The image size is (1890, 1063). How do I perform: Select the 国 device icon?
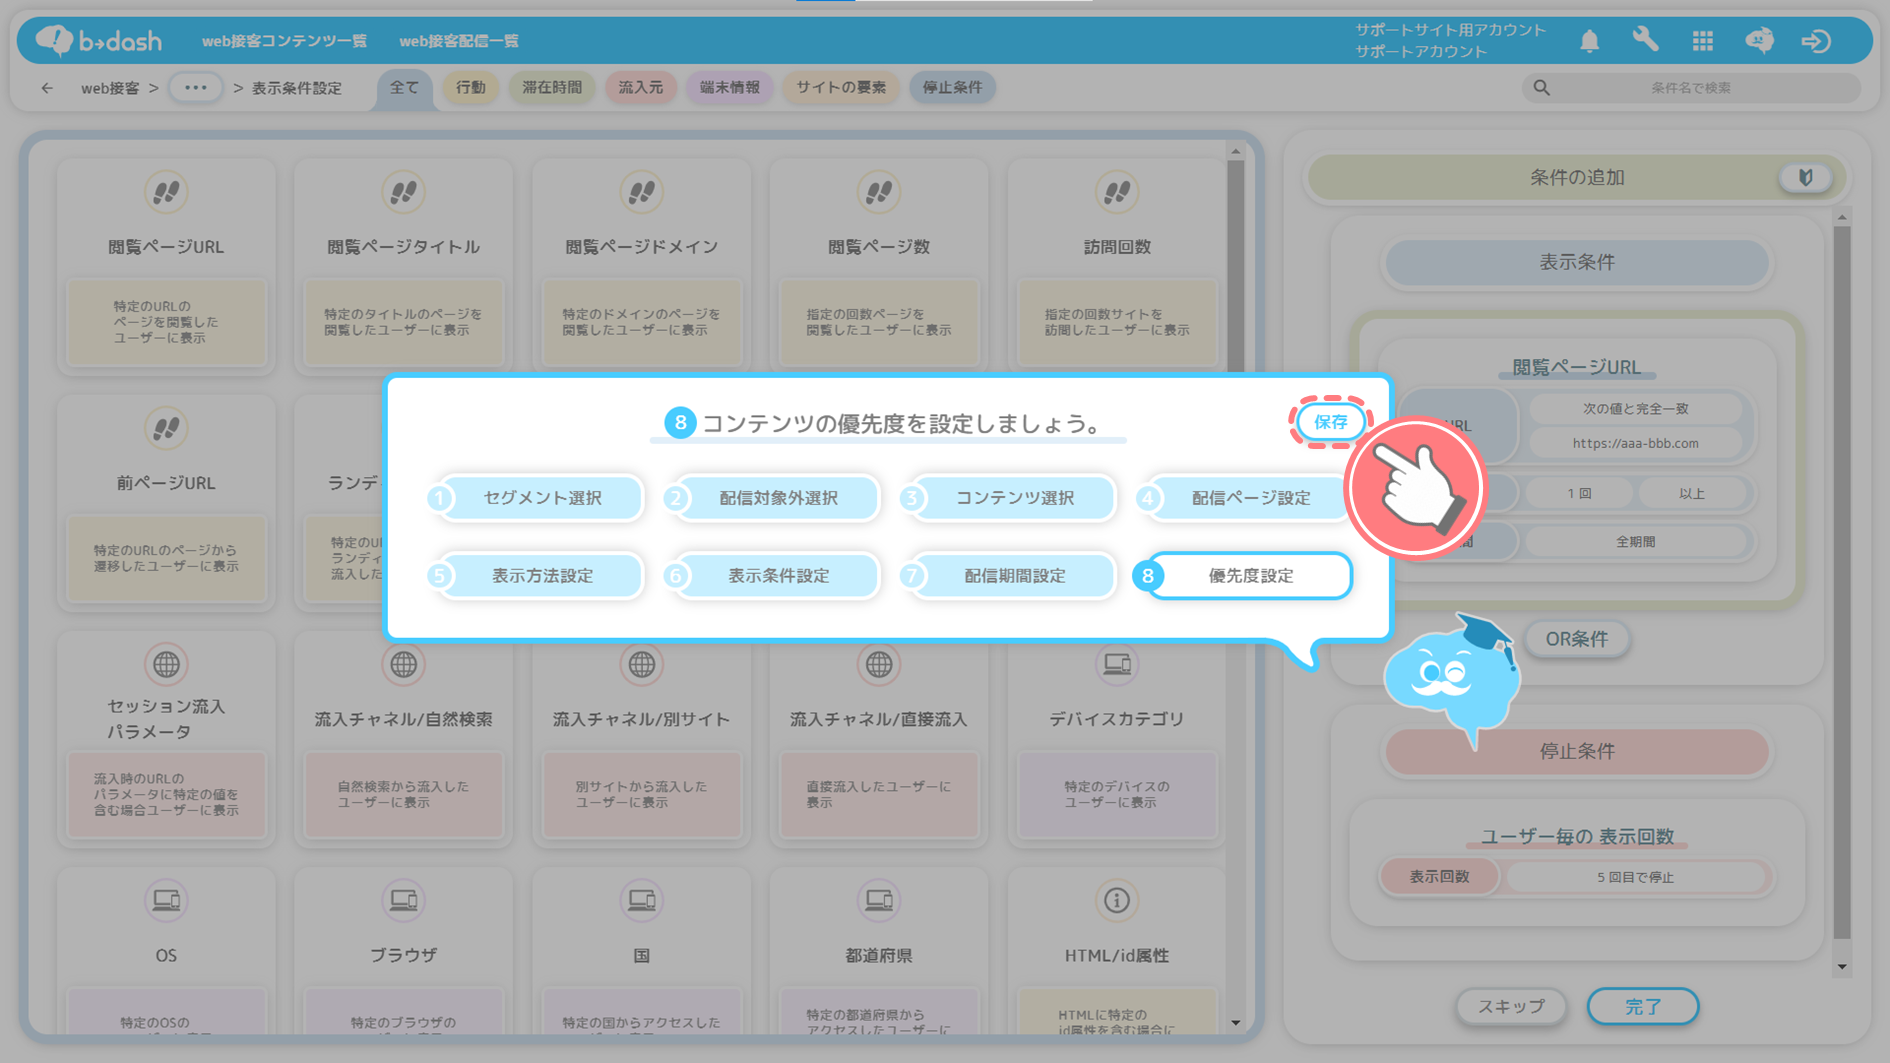(x=642, y=900)
